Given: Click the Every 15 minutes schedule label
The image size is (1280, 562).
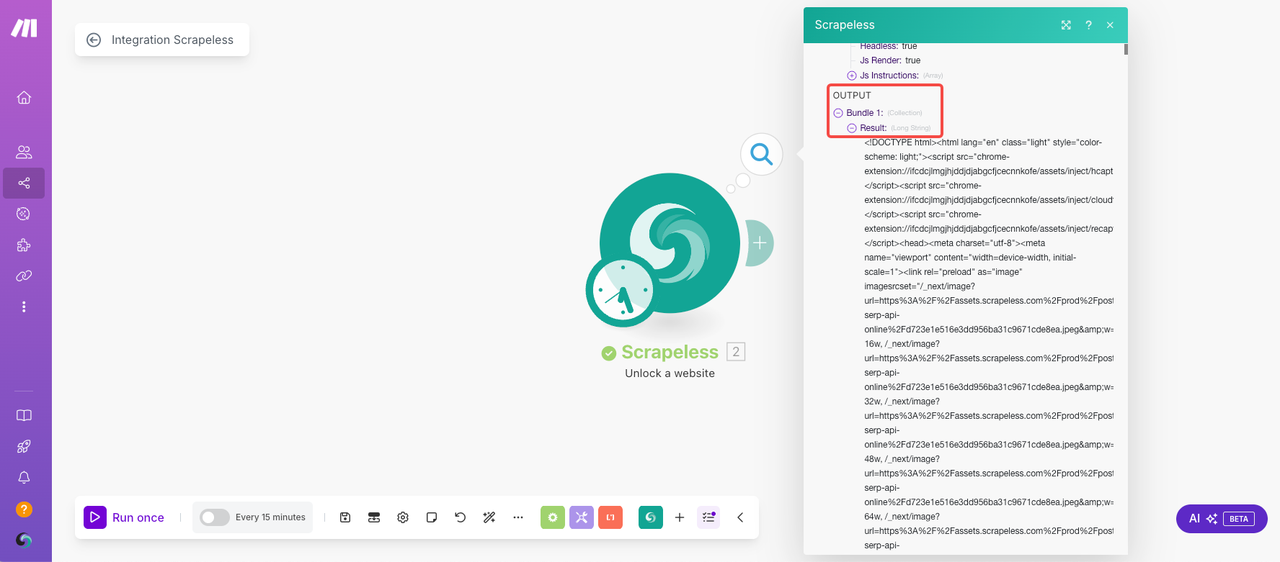Looking at the screenshot, I should (x=270, y=517).
